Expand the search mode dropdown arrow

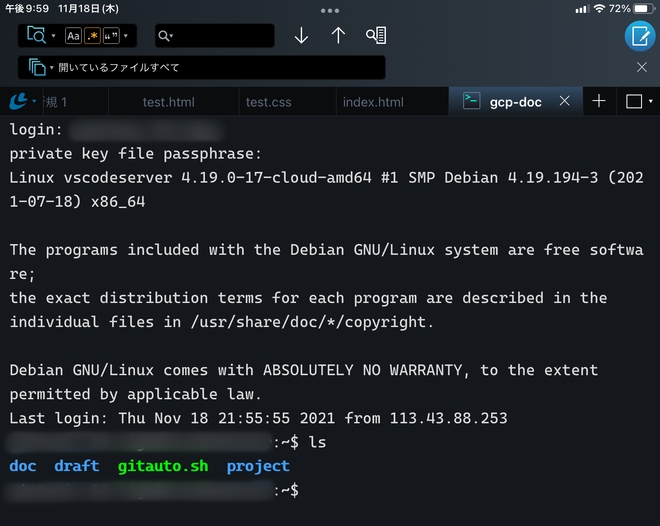pyautogui.click(x=53, y=36)
